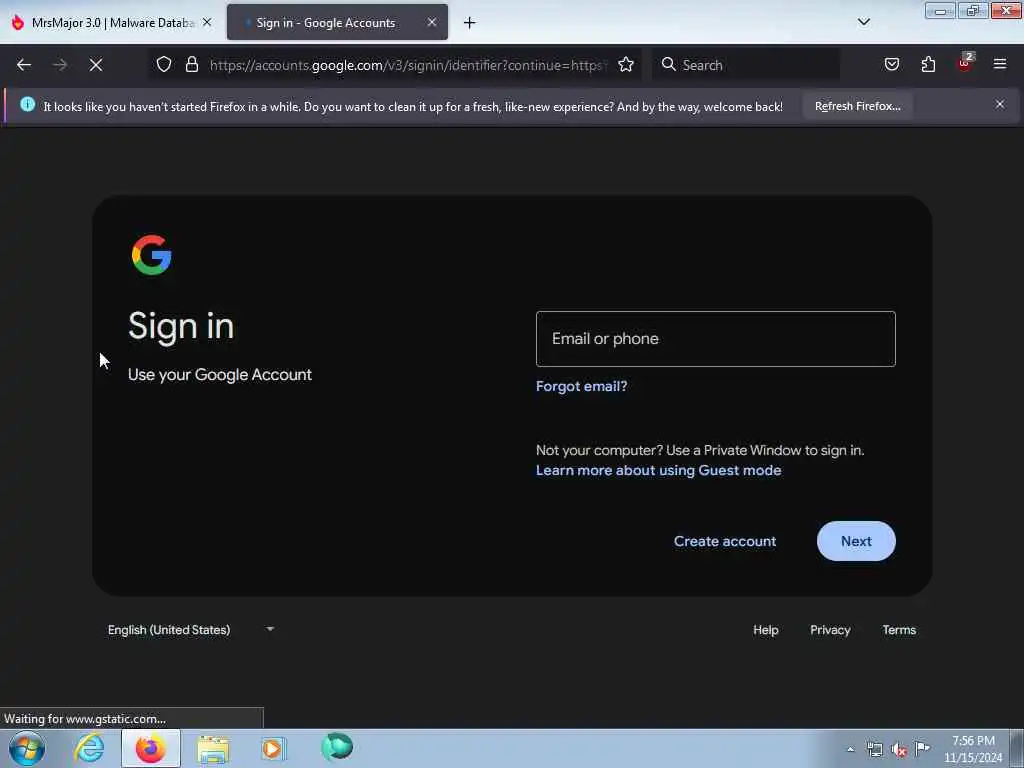Viewport: 1024px width, 768px height.
Task: Select the Sign in - Google Accounts tab
Action: point(337,22)
